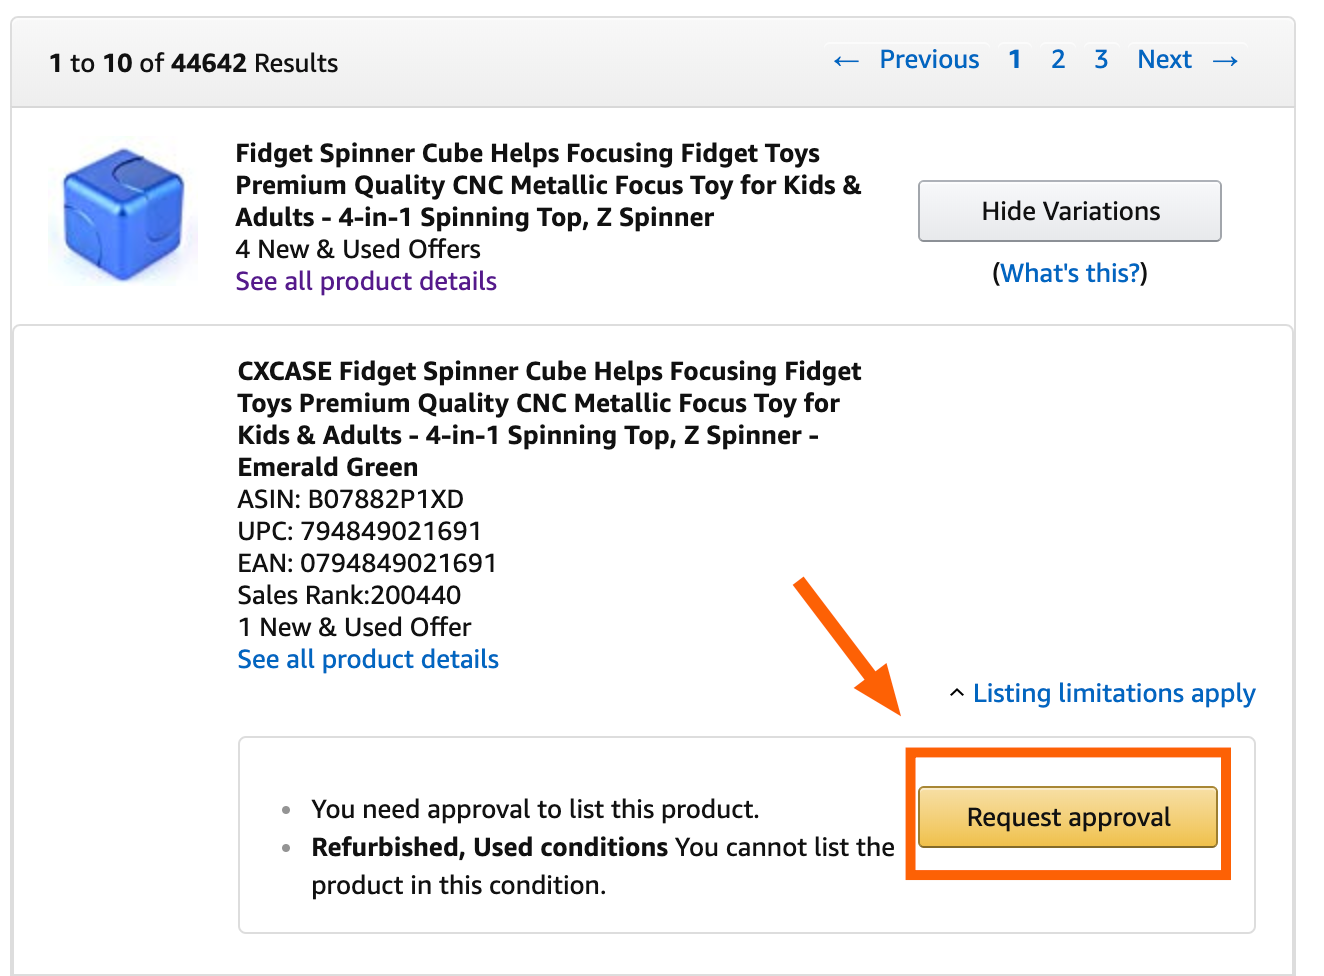
Task: Collapse the Listing limitations caret icon
Action: coord(957,693)
